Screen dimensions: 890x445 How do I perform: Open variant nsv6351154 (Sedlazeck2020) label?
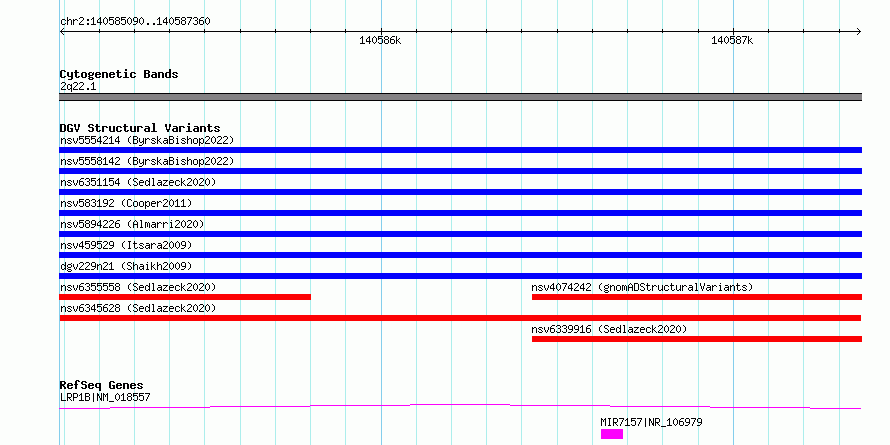[138, 182]
